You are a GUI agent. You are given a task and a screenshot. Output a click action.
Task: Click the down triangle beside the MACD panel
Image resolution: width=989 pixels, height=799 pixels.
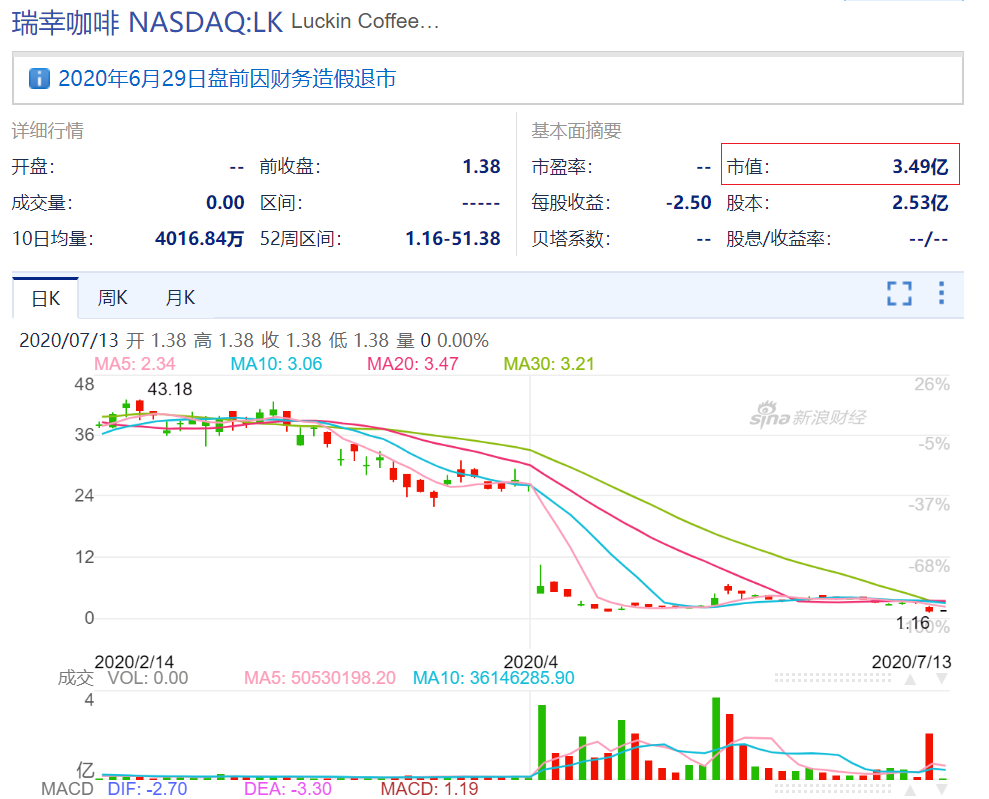(x=942, y=790)
